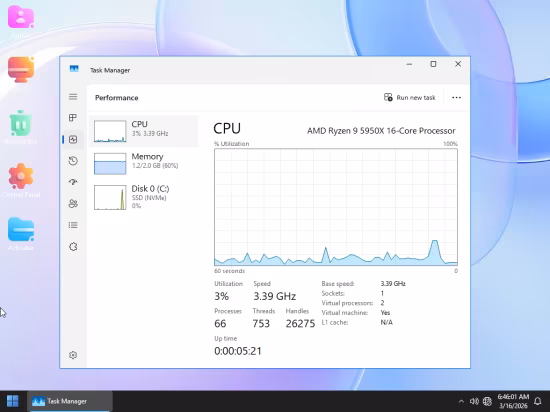The image size is (550, 412).
Task: Open Task Manager Settings gear
Action: [73, 355]
